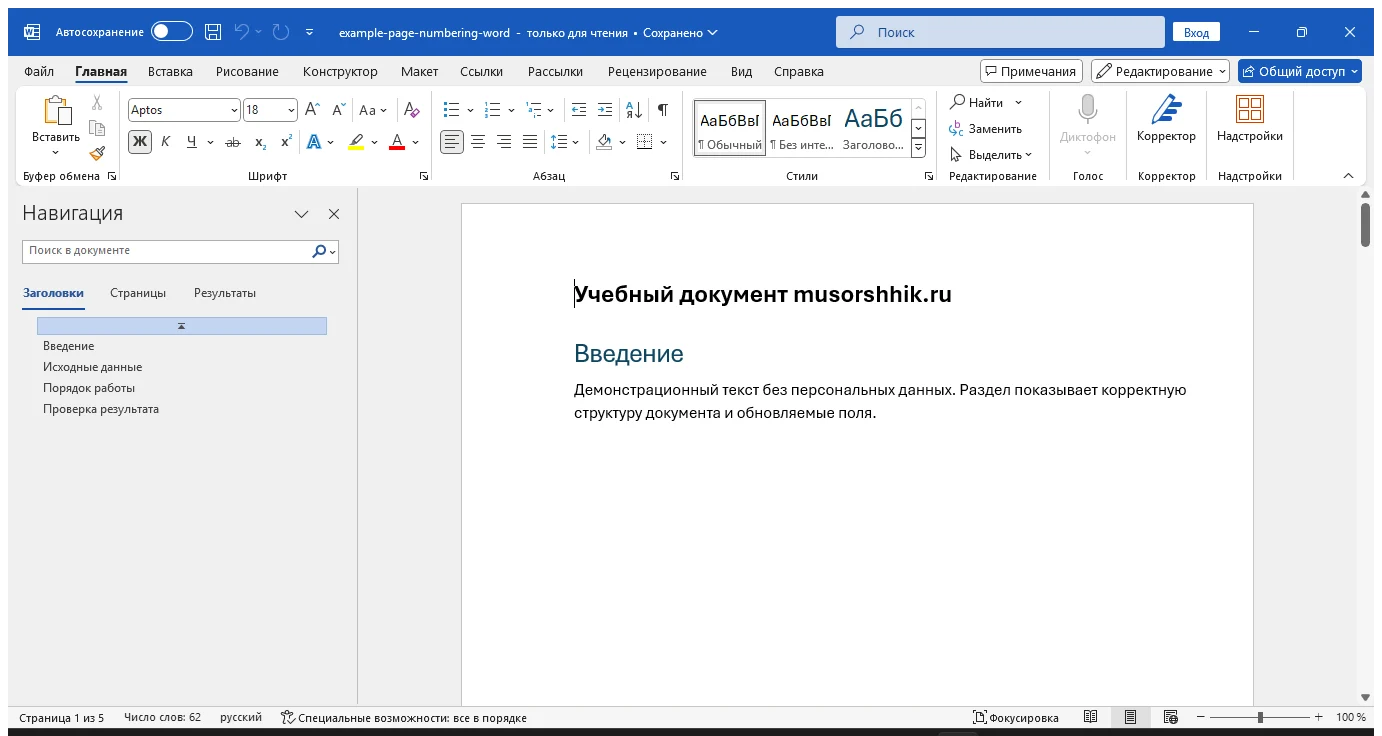
Task: Decrease paragraph indent
Action: 578,110
